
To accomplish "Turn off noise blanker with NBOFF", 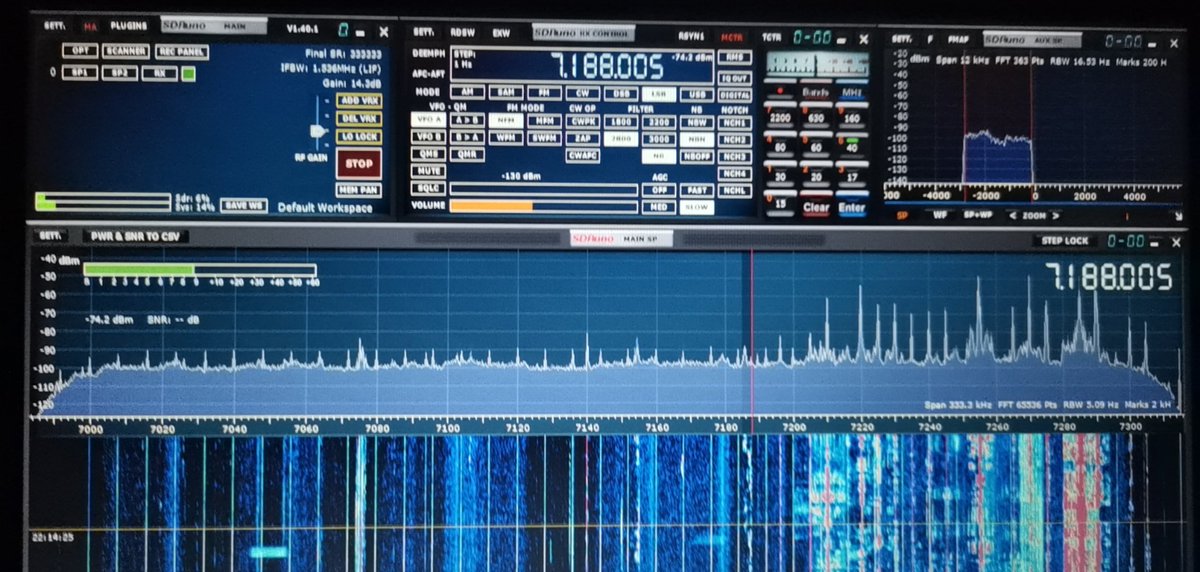I will coord(697,156).
